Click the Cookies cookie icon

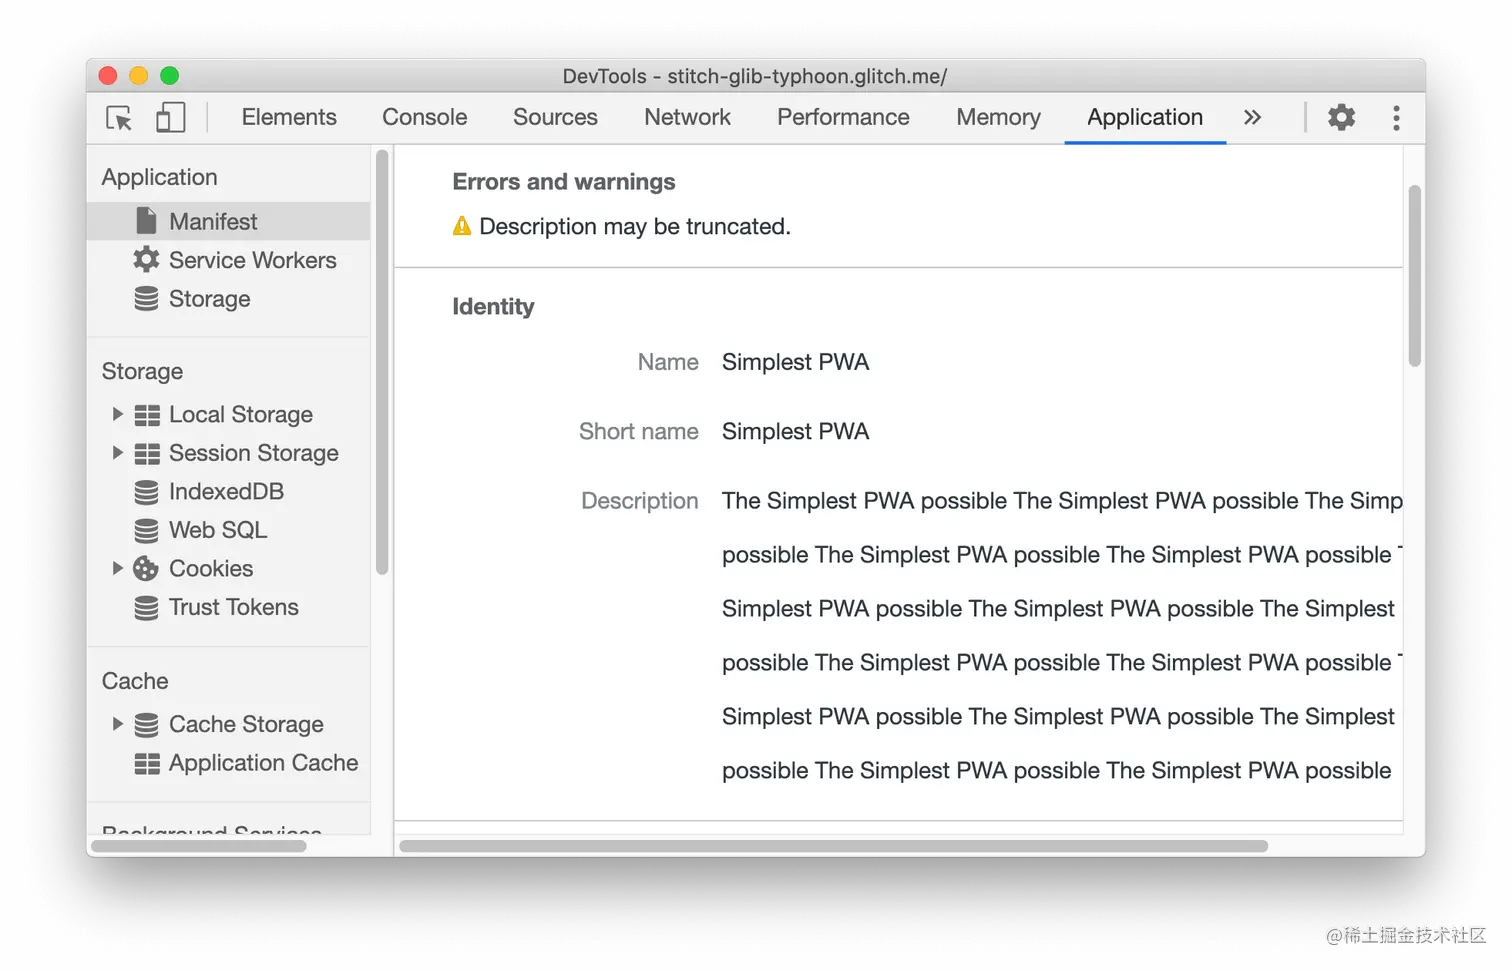(x=146, y=568)
